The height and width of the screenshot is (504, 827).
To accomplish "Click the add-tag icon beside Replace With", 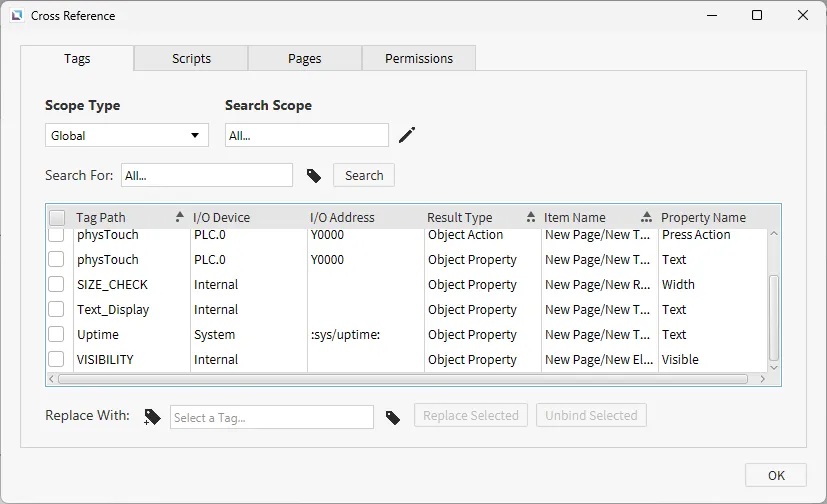I will pos(152,416).
